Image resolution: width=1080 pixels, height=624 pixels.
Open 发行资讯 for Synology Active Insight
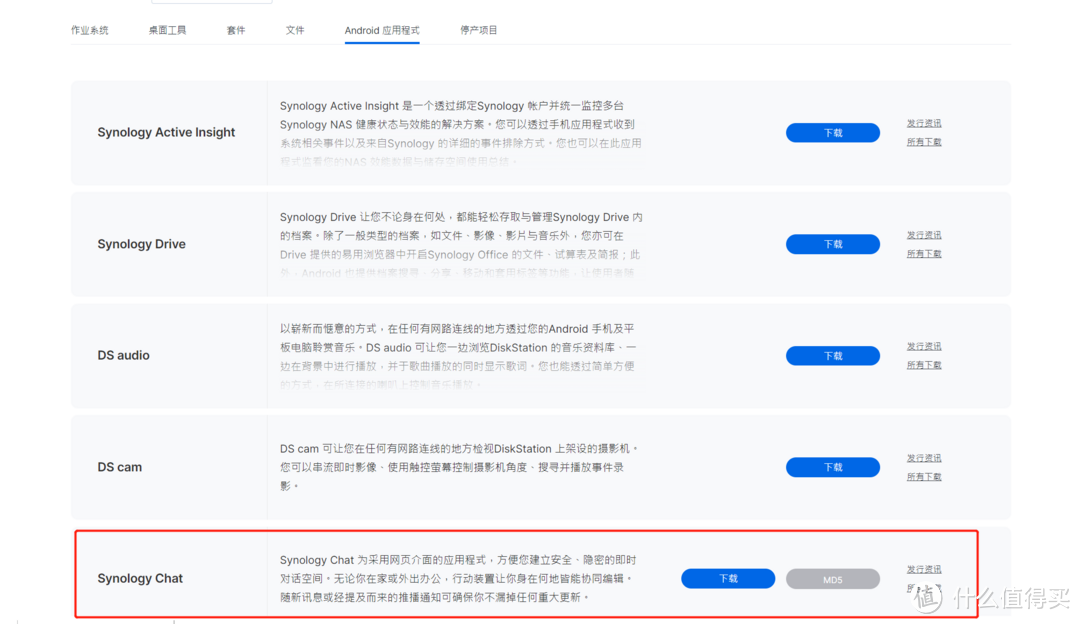pos(923,122)
